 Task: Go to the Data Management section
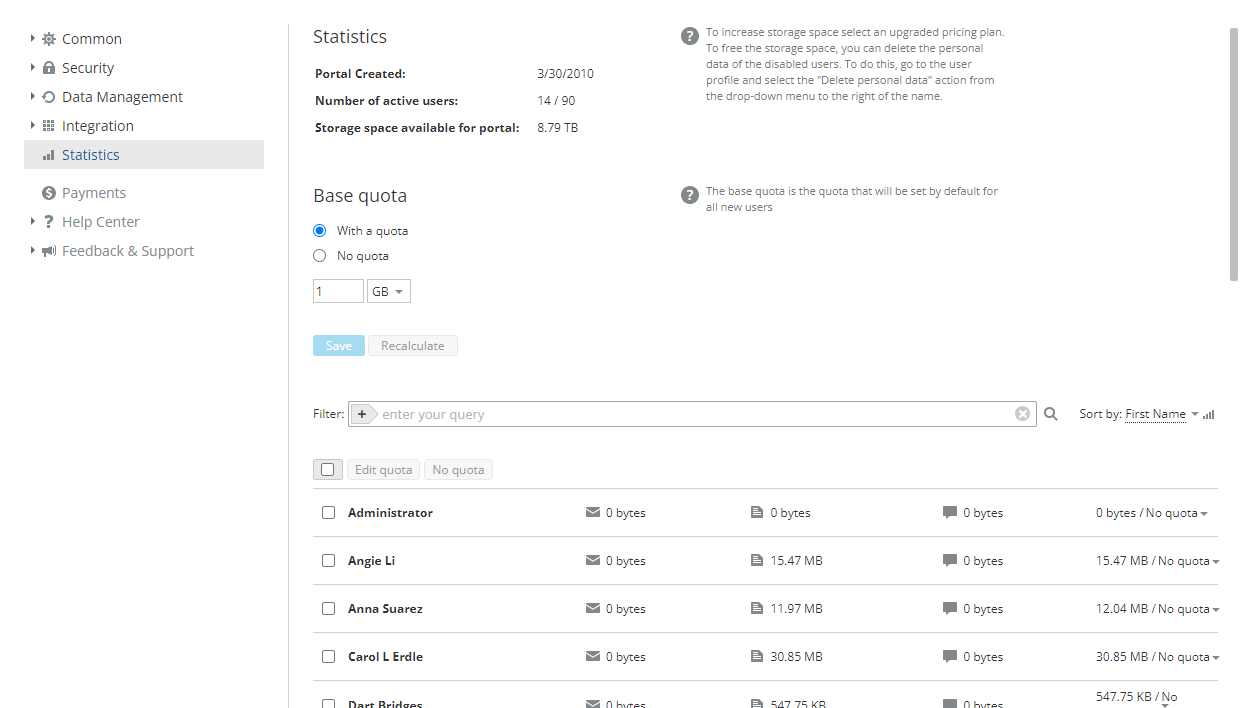click(122, 96)
